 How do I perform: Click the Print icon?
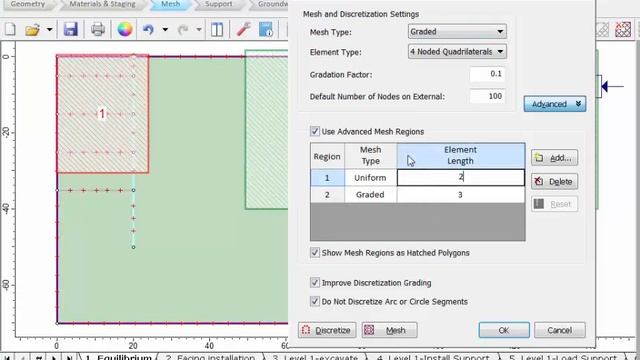click(98, 29)
